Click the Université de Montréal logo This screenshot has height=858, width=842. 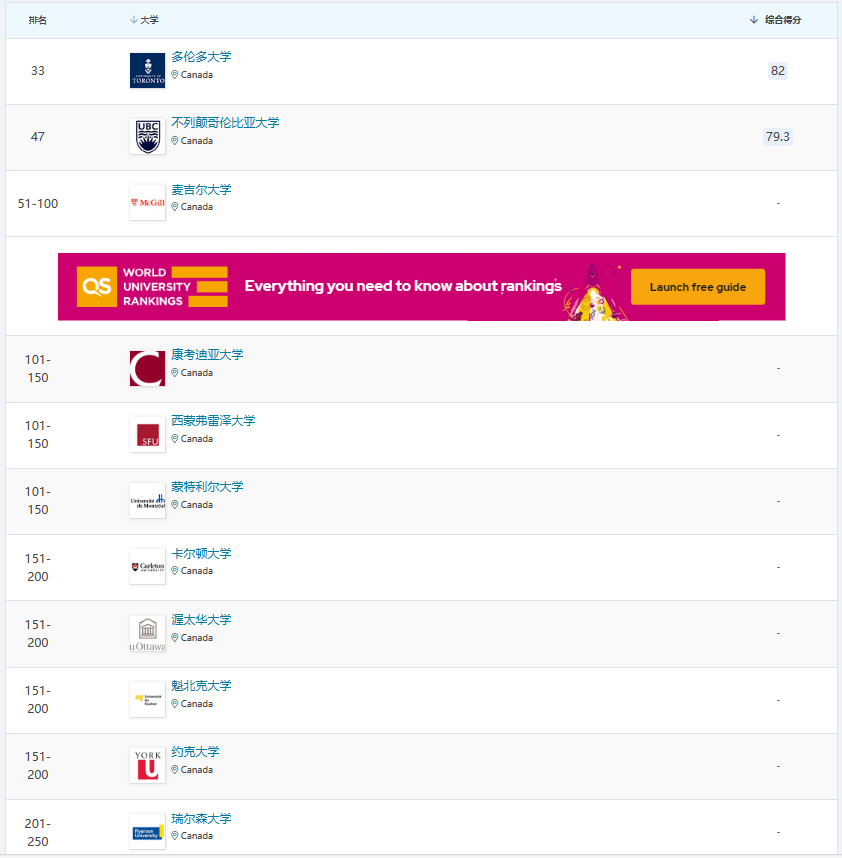(147, 500)
